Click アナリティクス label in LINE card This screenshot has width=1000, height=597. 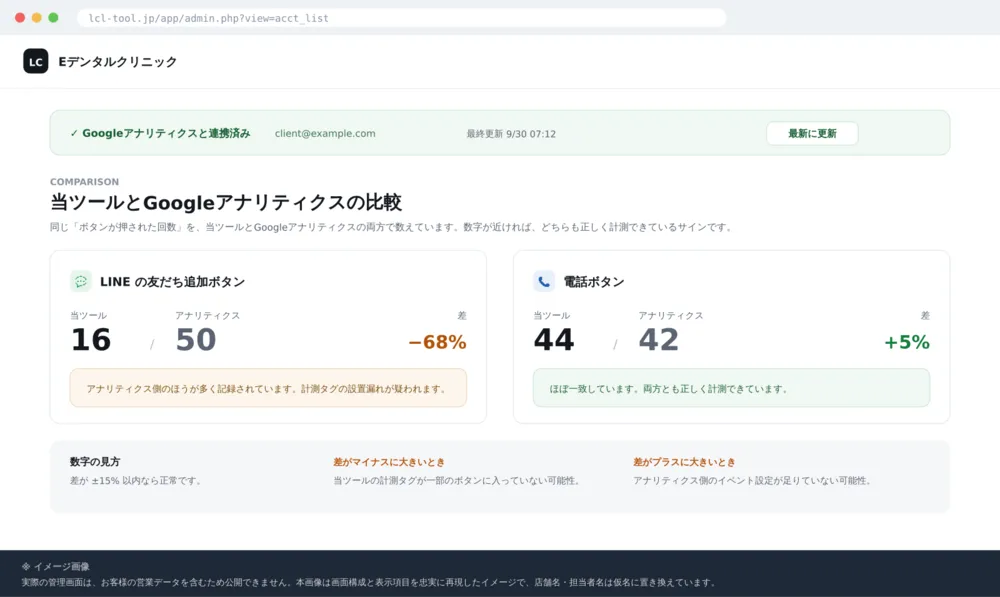pos(208,316)
